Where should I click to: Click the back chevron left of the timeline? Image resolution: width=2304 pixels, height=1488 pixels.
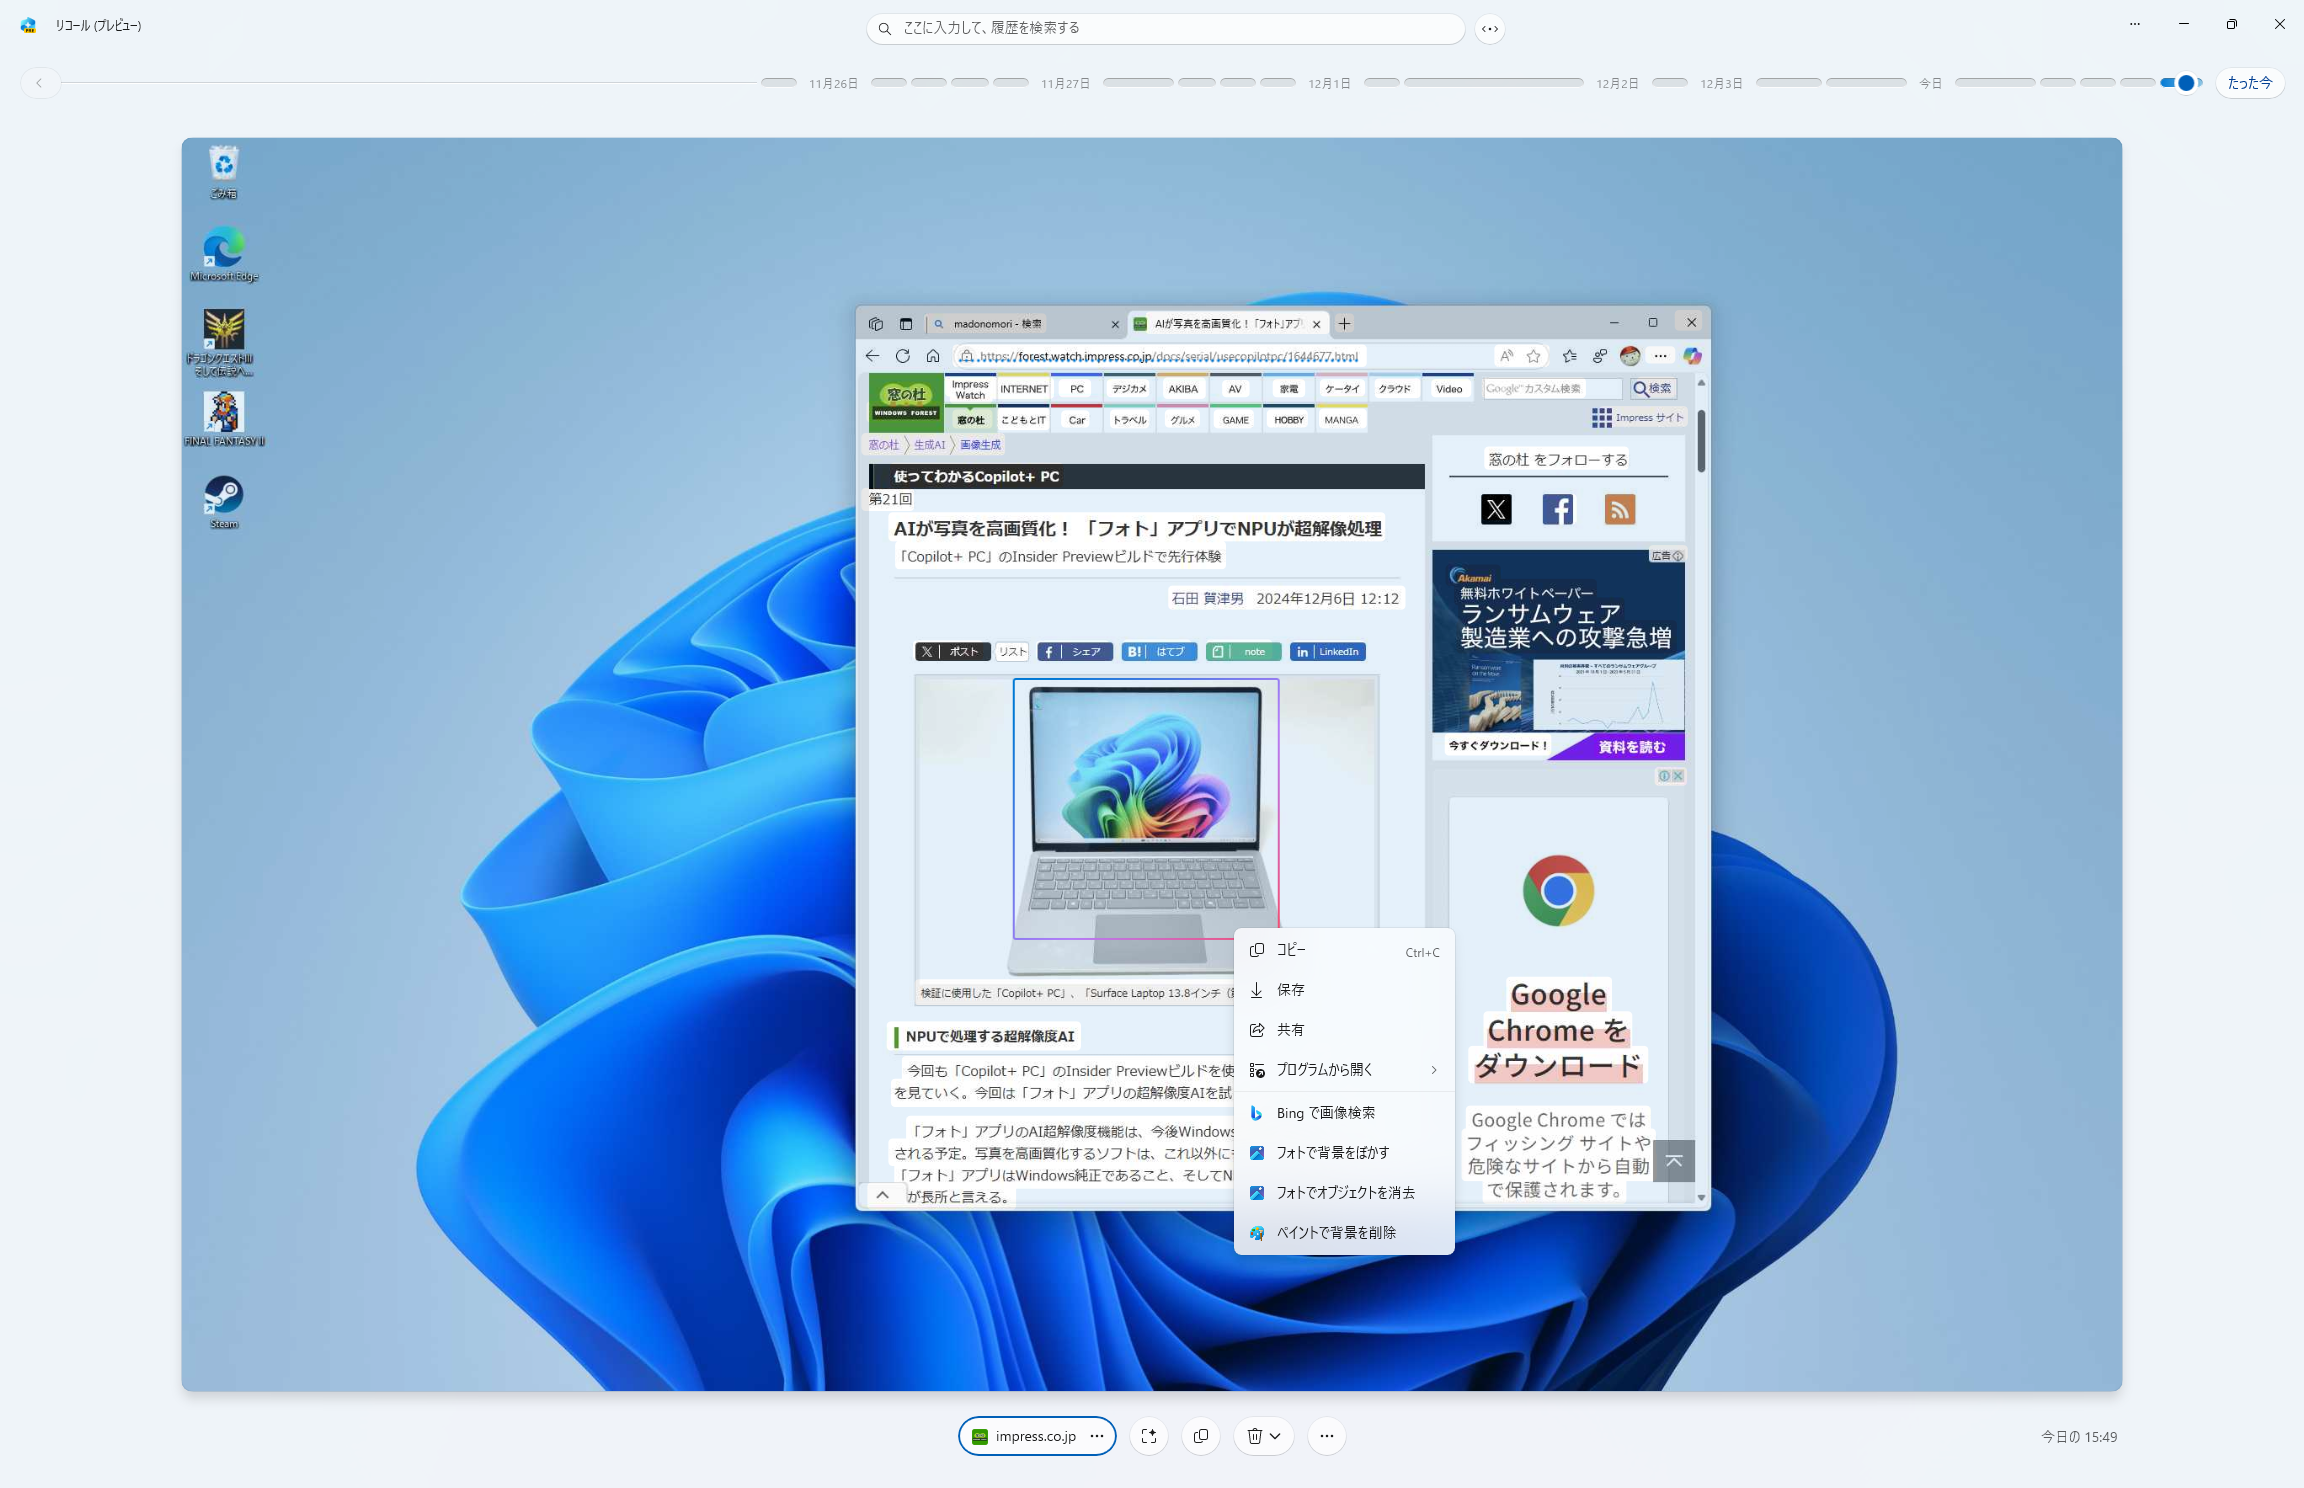[x=40, y=83]
